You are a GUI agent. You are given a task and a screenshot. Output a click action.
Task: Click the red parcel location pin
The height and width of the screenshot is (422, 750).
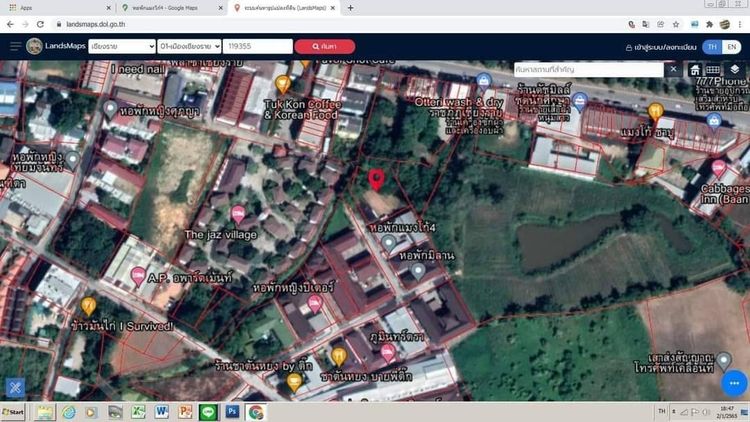point(377,179)
